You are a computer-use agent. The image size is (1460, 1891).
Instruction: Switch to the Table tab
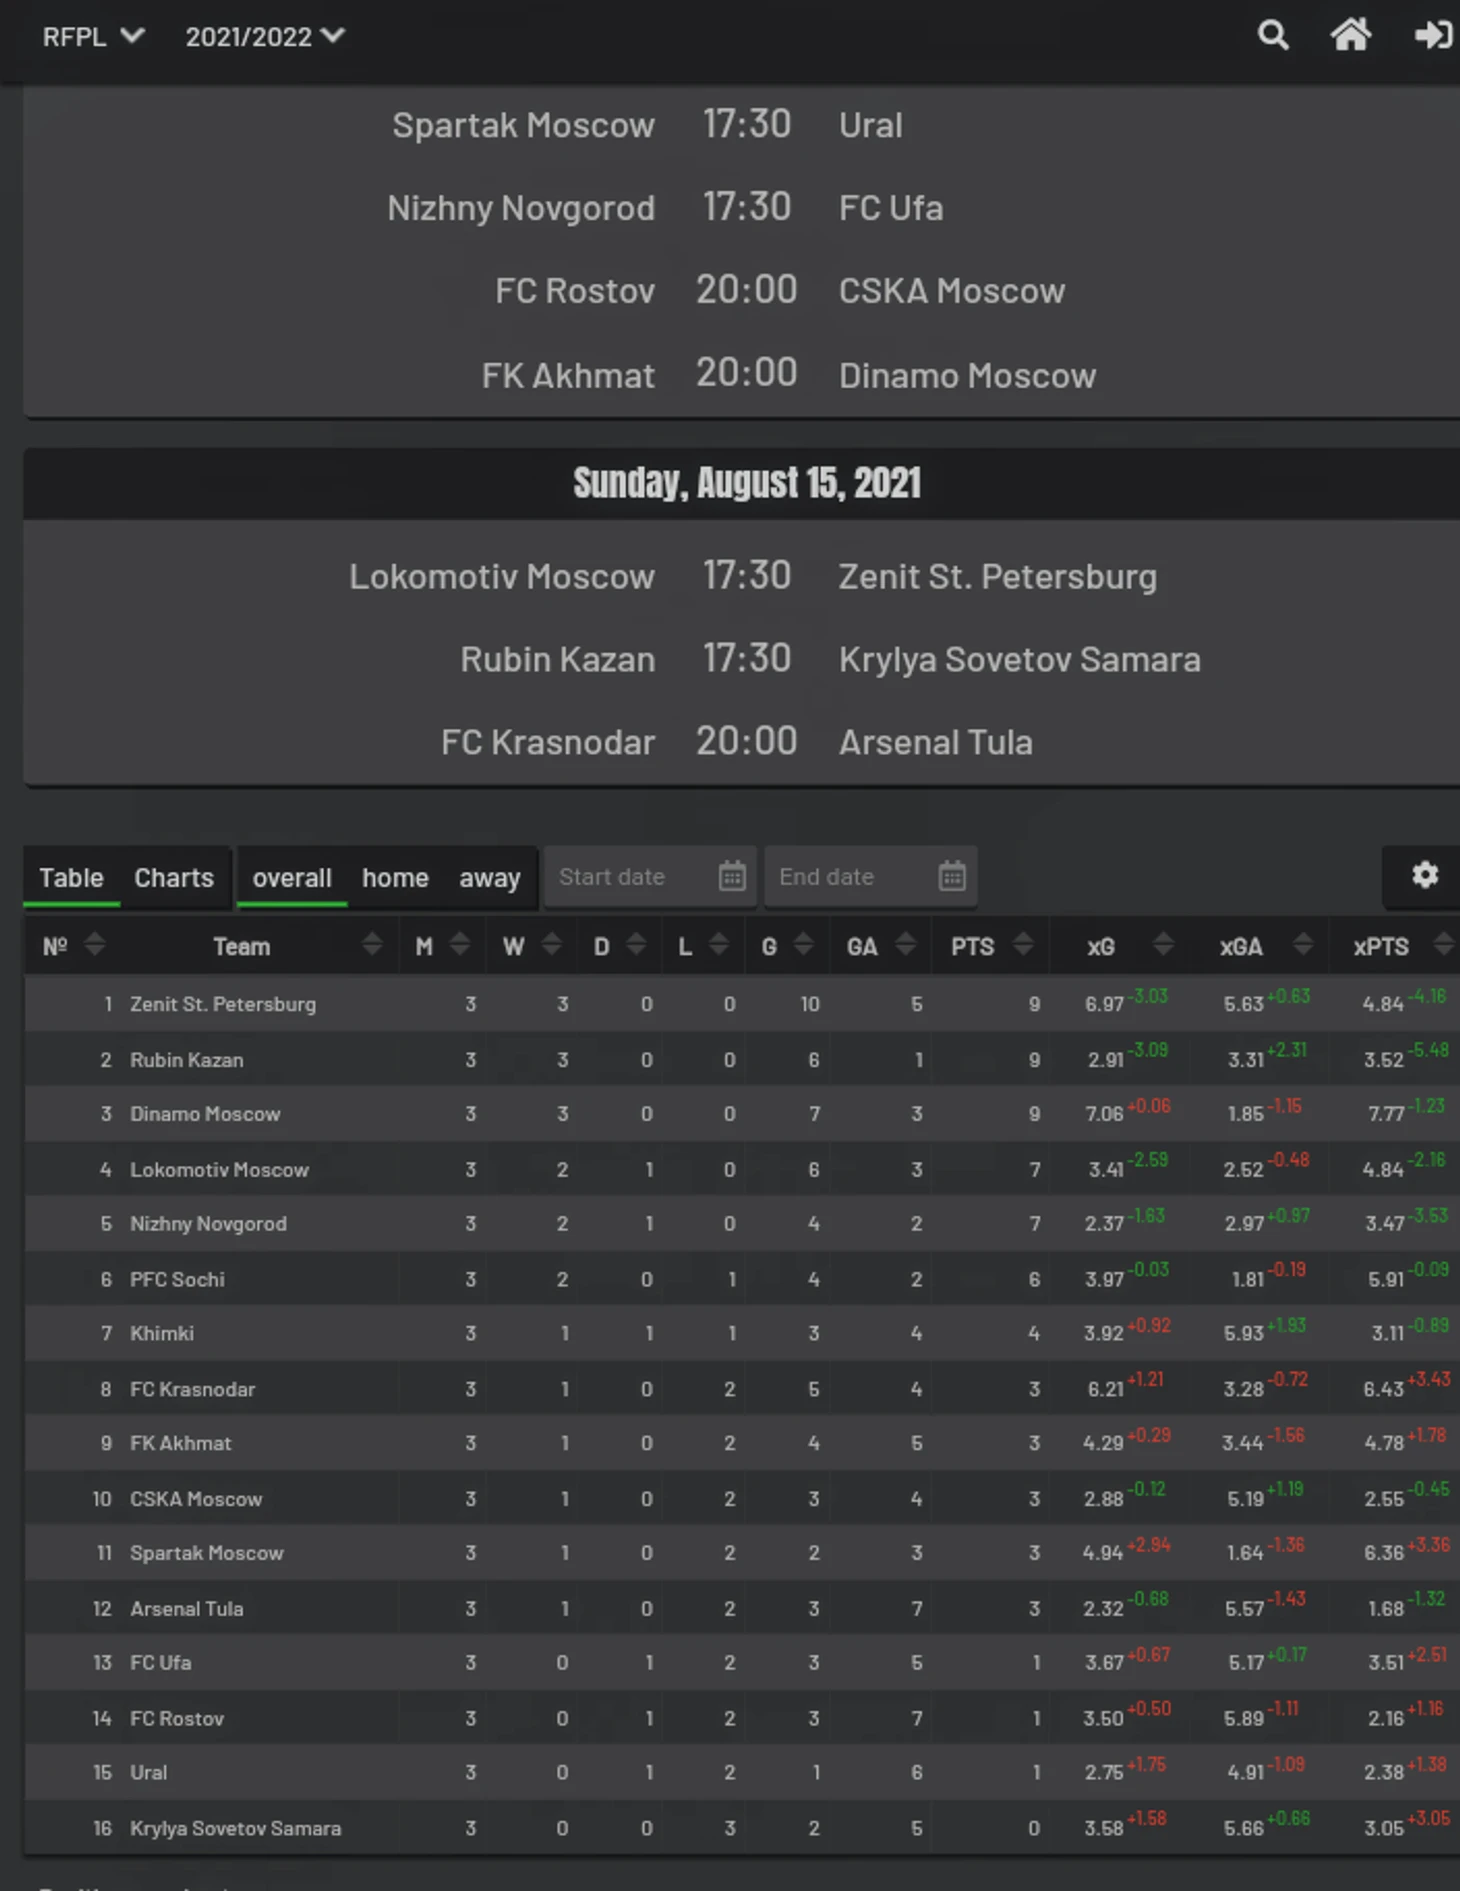point(71,878)
